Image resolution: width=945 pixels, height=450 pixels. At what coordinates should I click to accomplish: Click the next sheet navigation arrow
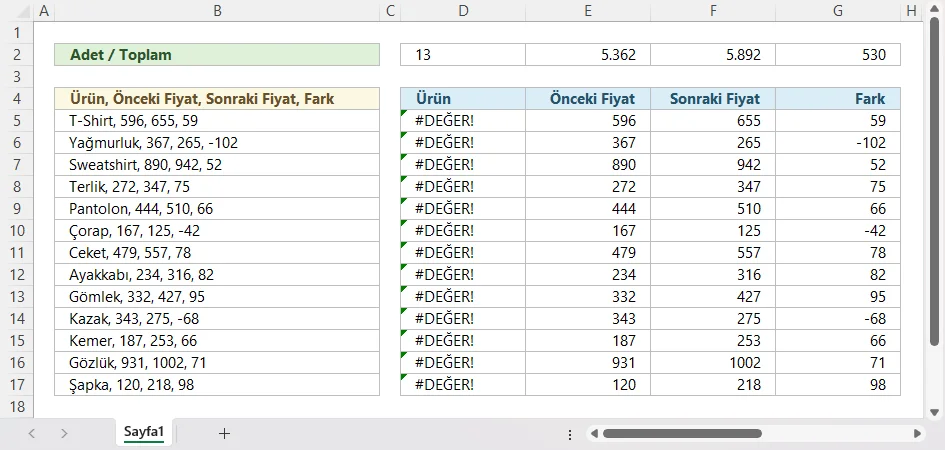point(64,433)
